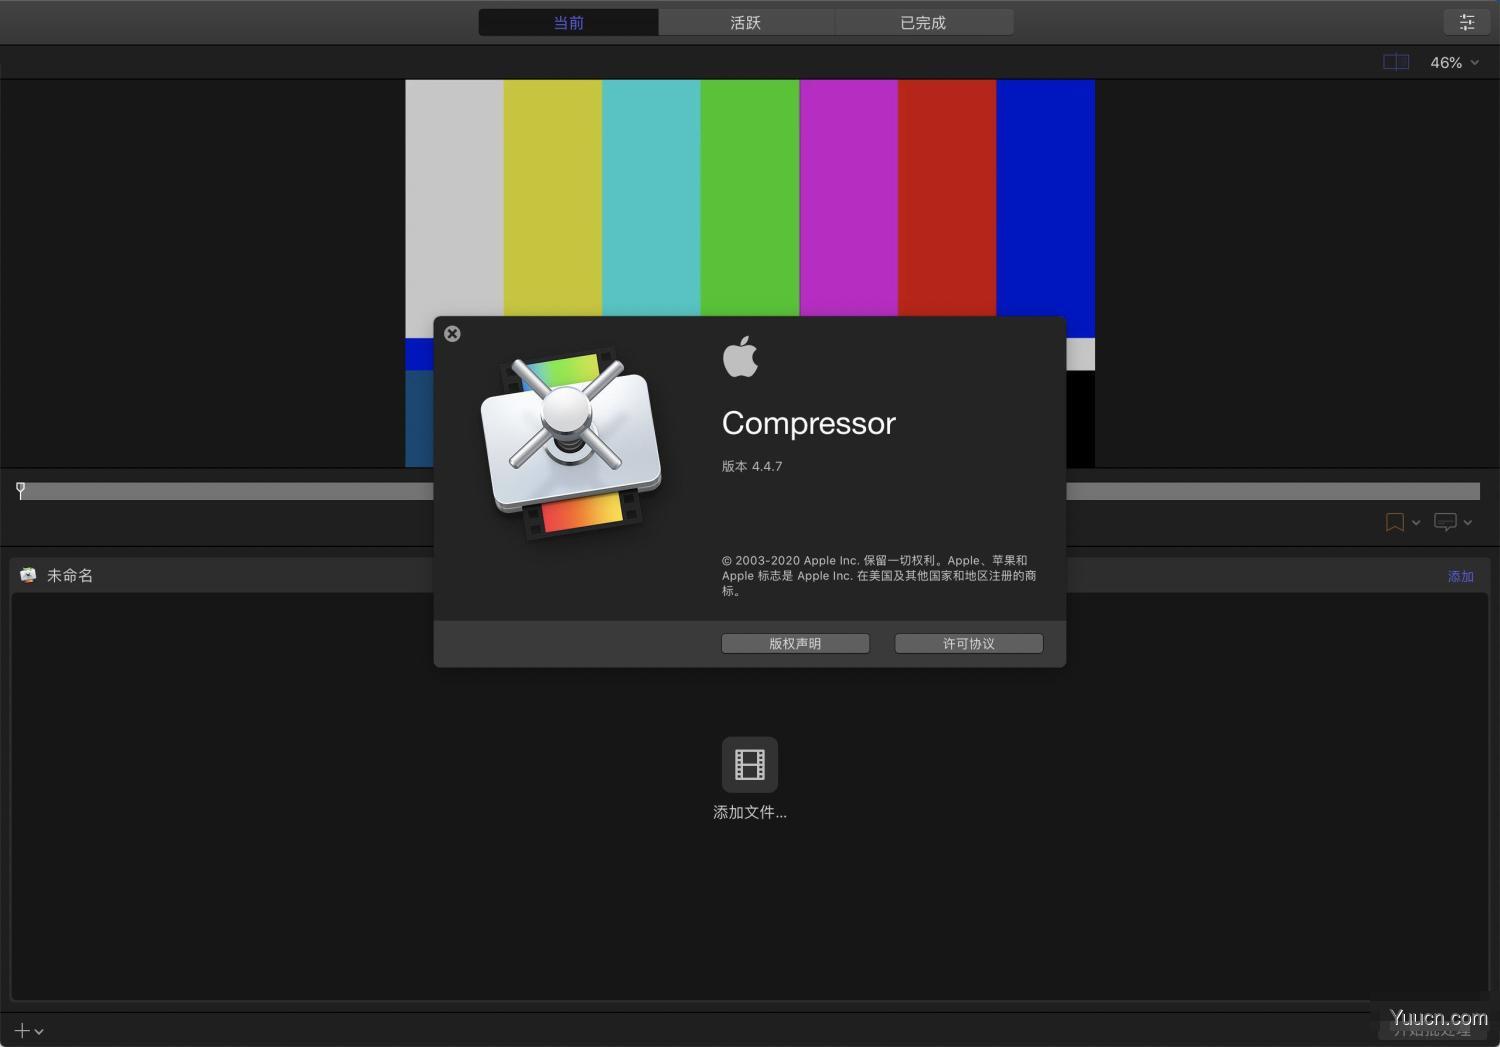Switch to the 已完成 tab
Screen dimensions: 1500x1047
[923, 22]
